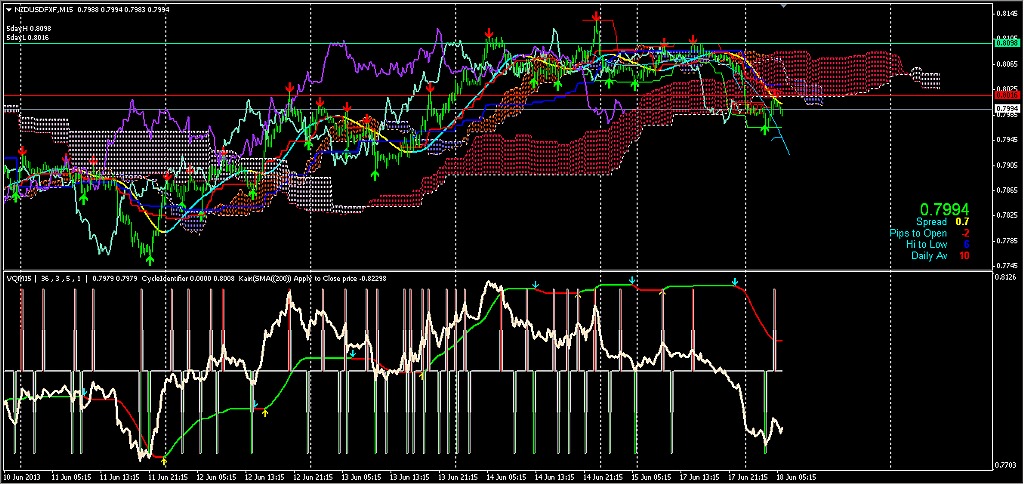Screen dimensions: 1024x484
Task: Click the 17 Jun 13:15 time label
Action: pyautogui.click(x=697, y=476)
